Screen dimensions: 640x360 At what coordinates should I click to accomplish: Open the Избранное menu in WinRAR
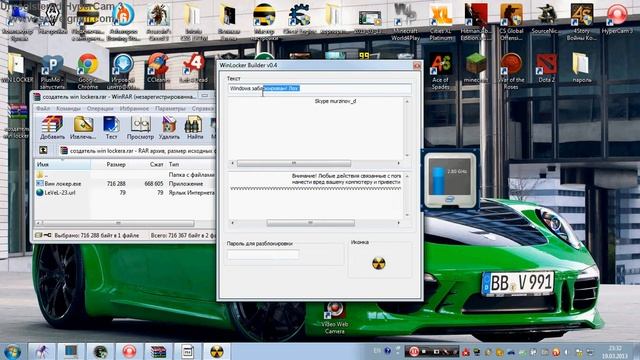134,109
